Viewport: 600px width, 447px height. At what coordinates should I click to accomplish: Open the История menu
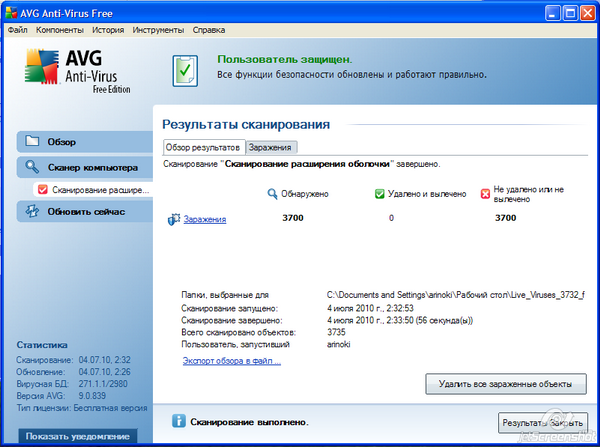click(108, 30)
